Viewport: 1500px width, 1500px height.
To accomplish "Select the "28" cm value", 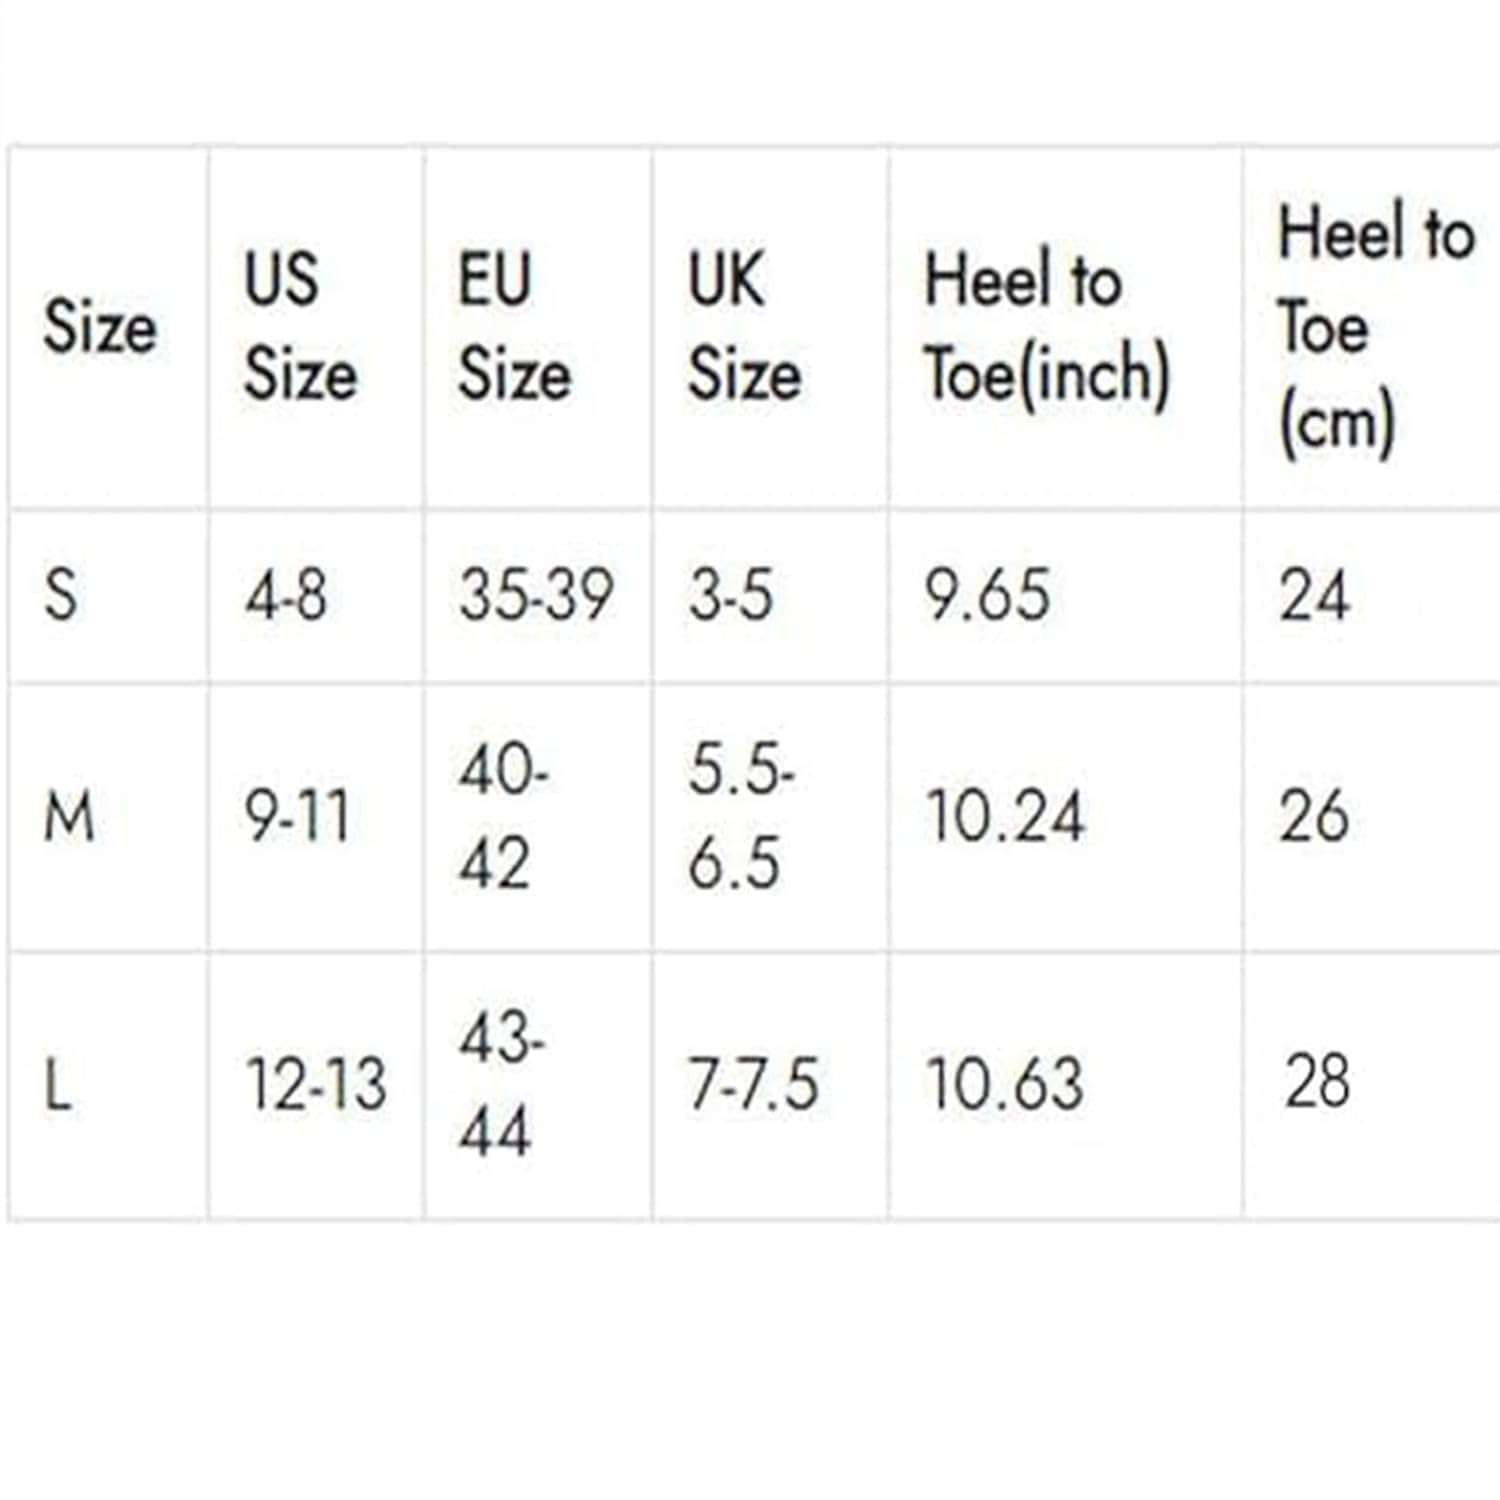I will (1317, 1082).
